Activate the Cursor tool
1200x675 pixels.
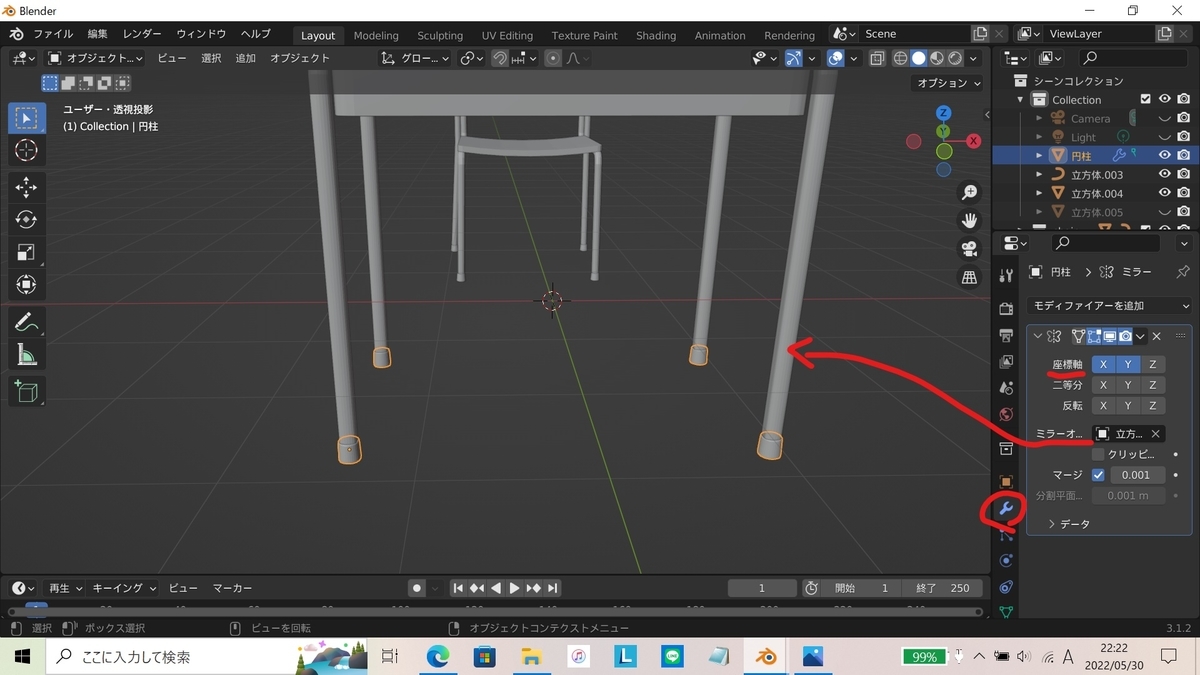coord(27,151)
